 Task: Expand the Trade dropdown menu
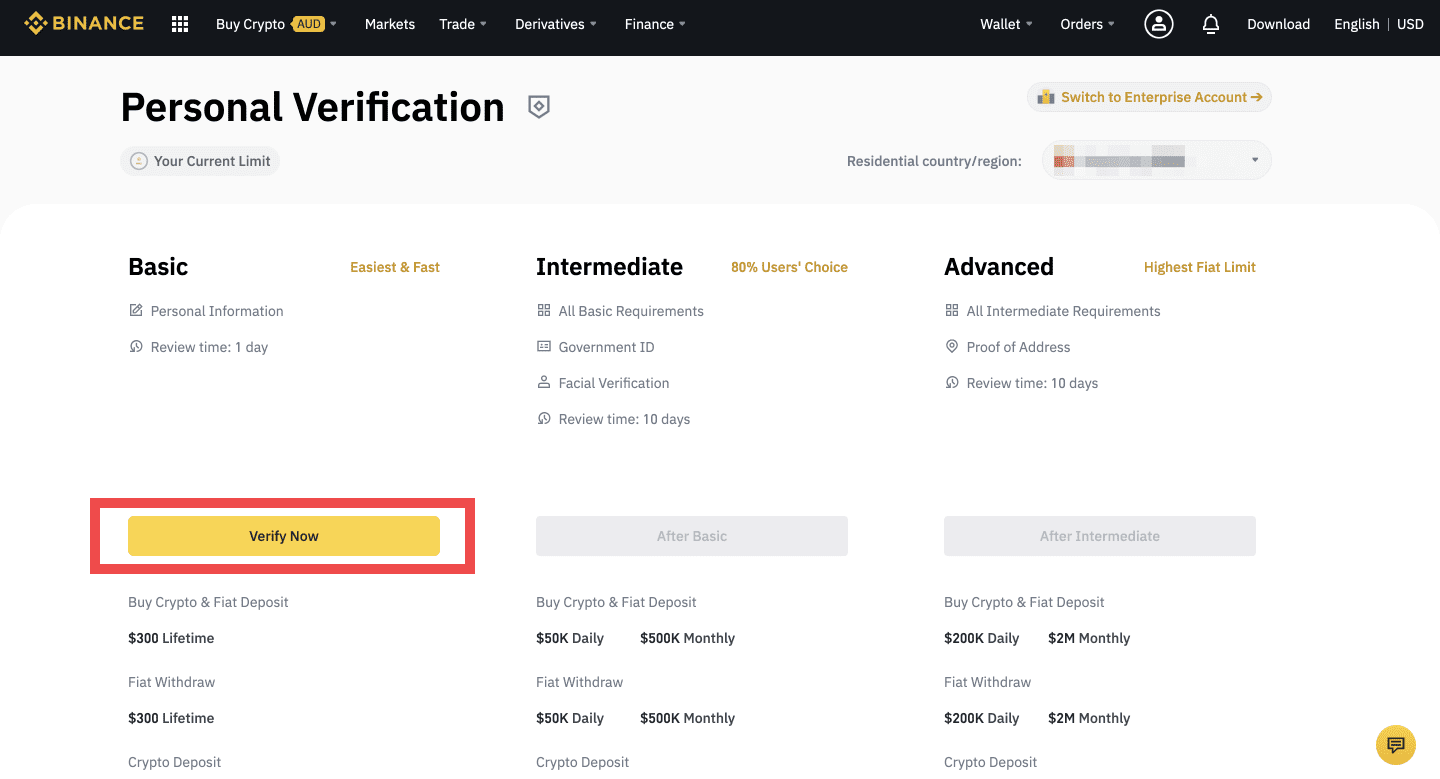[x=463, y=24]
